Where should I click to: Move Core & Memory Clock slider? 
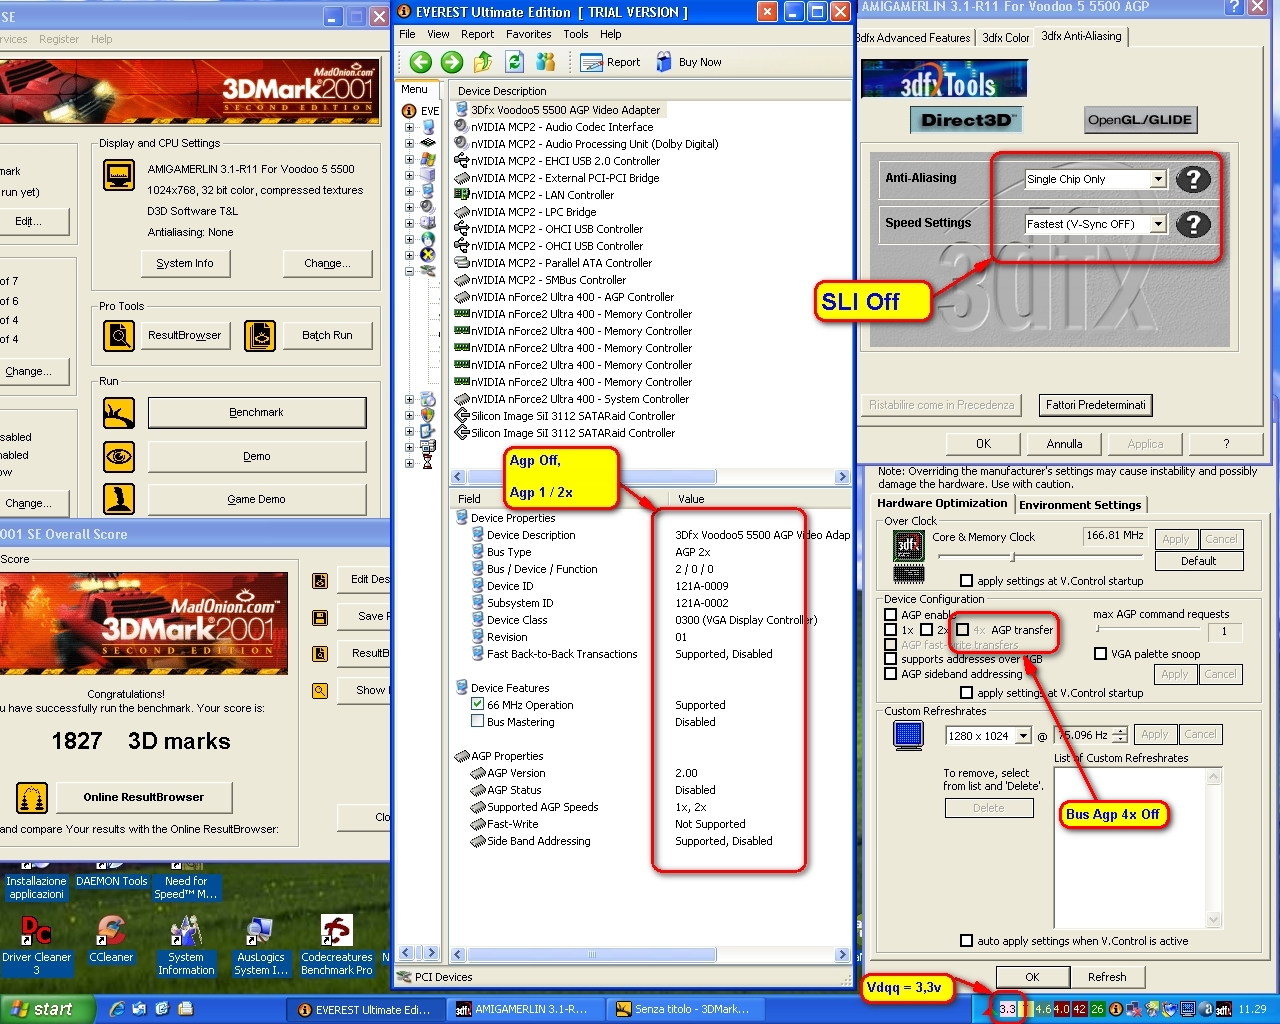1012,556
